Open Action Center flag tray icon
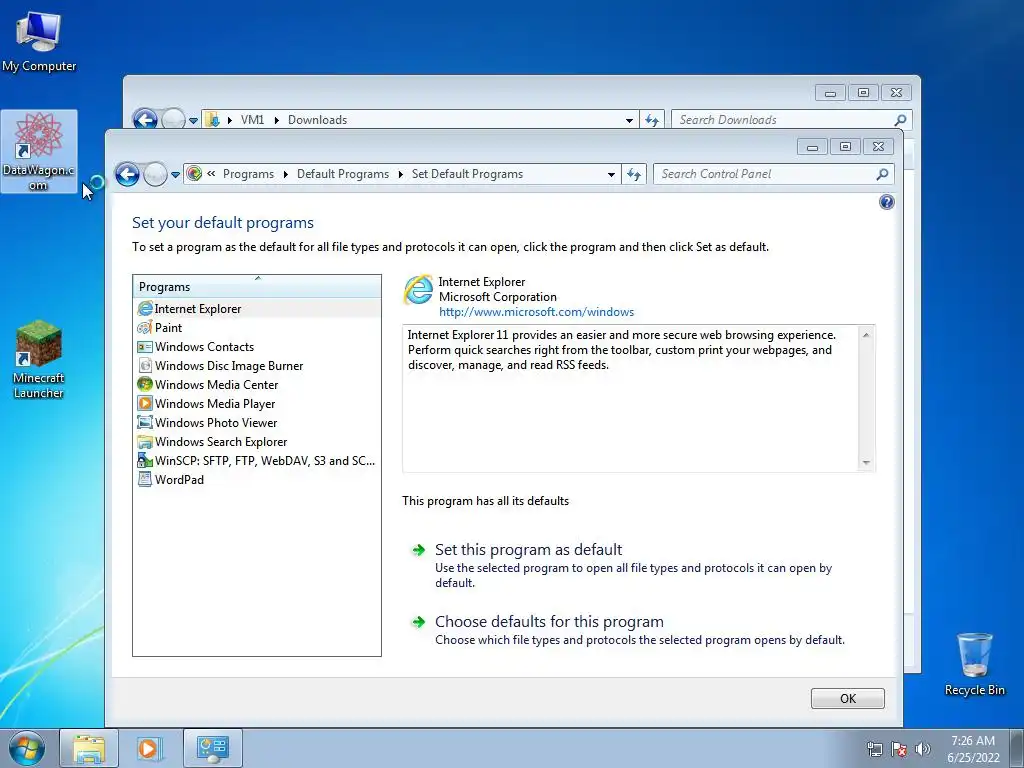The image size is (1024, 768). [899, 749]
